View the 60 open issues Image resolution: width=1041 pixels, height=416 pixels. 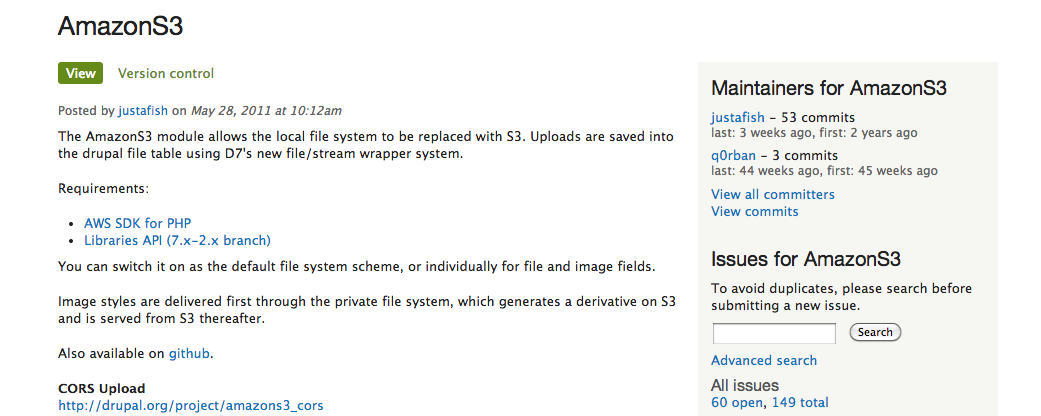tap(738, 402)
